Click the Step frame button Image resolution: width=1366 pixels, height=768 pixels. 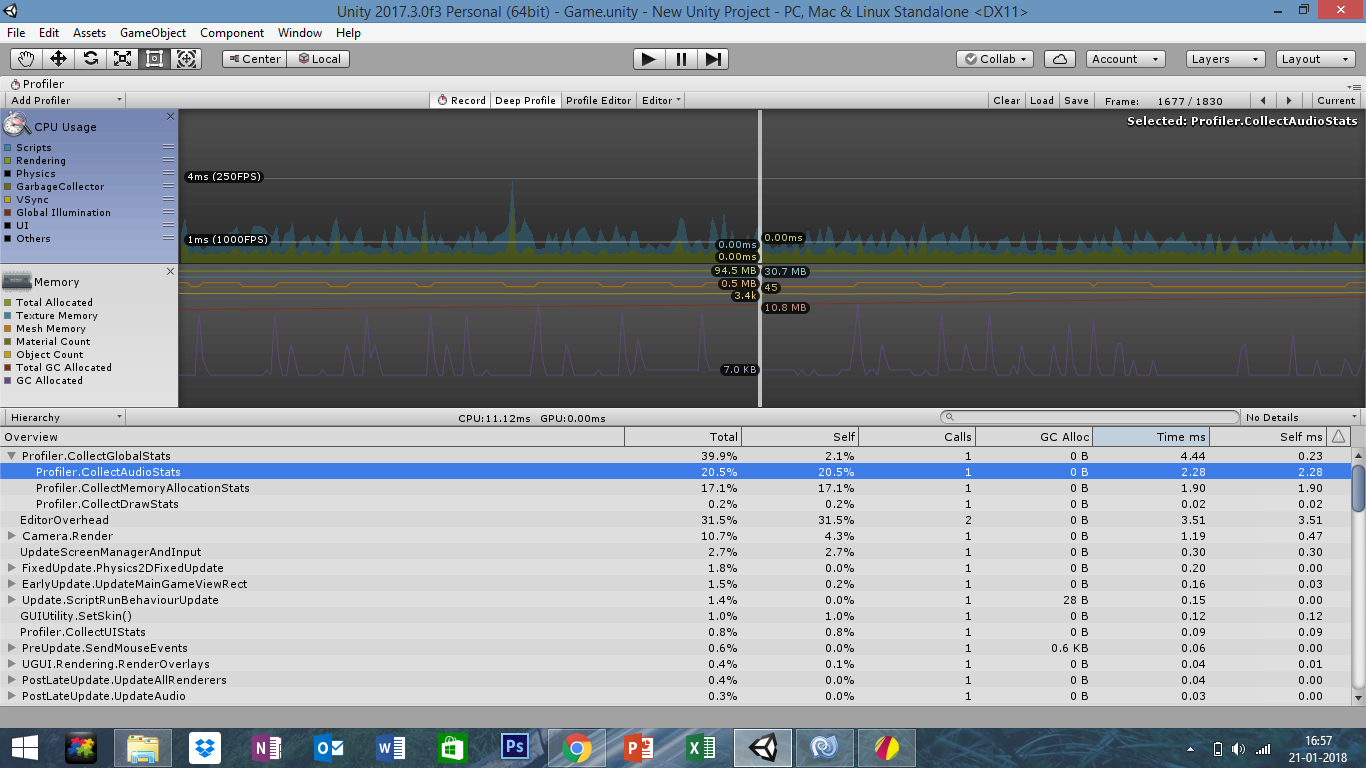click(x=713, y=59)
